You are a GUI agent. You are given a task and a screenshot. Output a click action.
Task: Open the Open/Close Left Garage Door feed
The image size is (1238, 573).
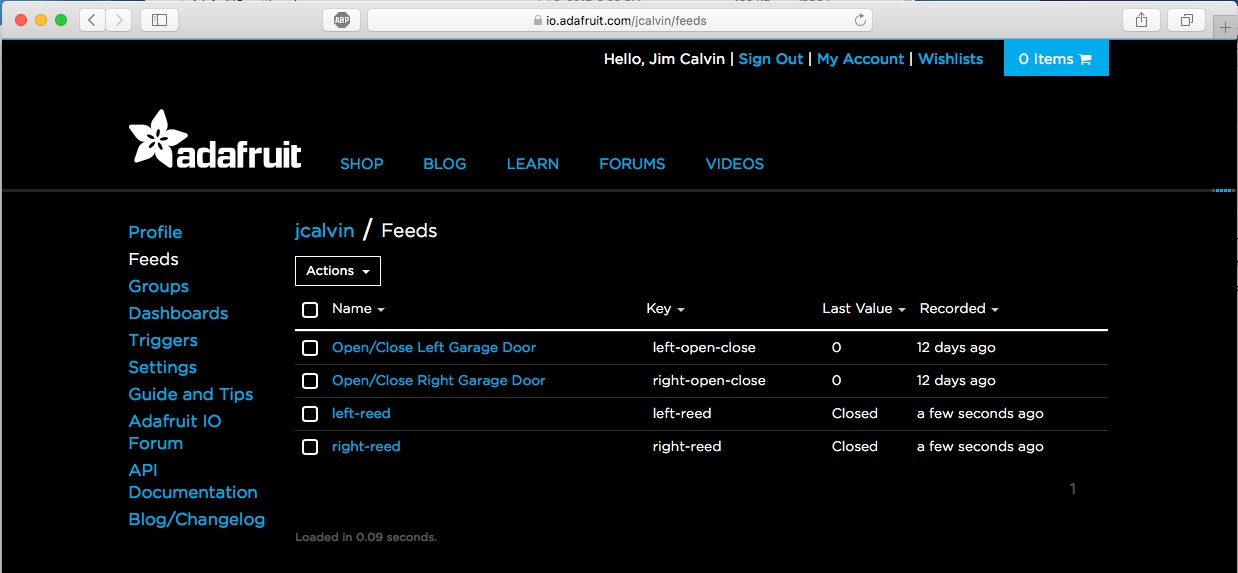tap(434, 347)
